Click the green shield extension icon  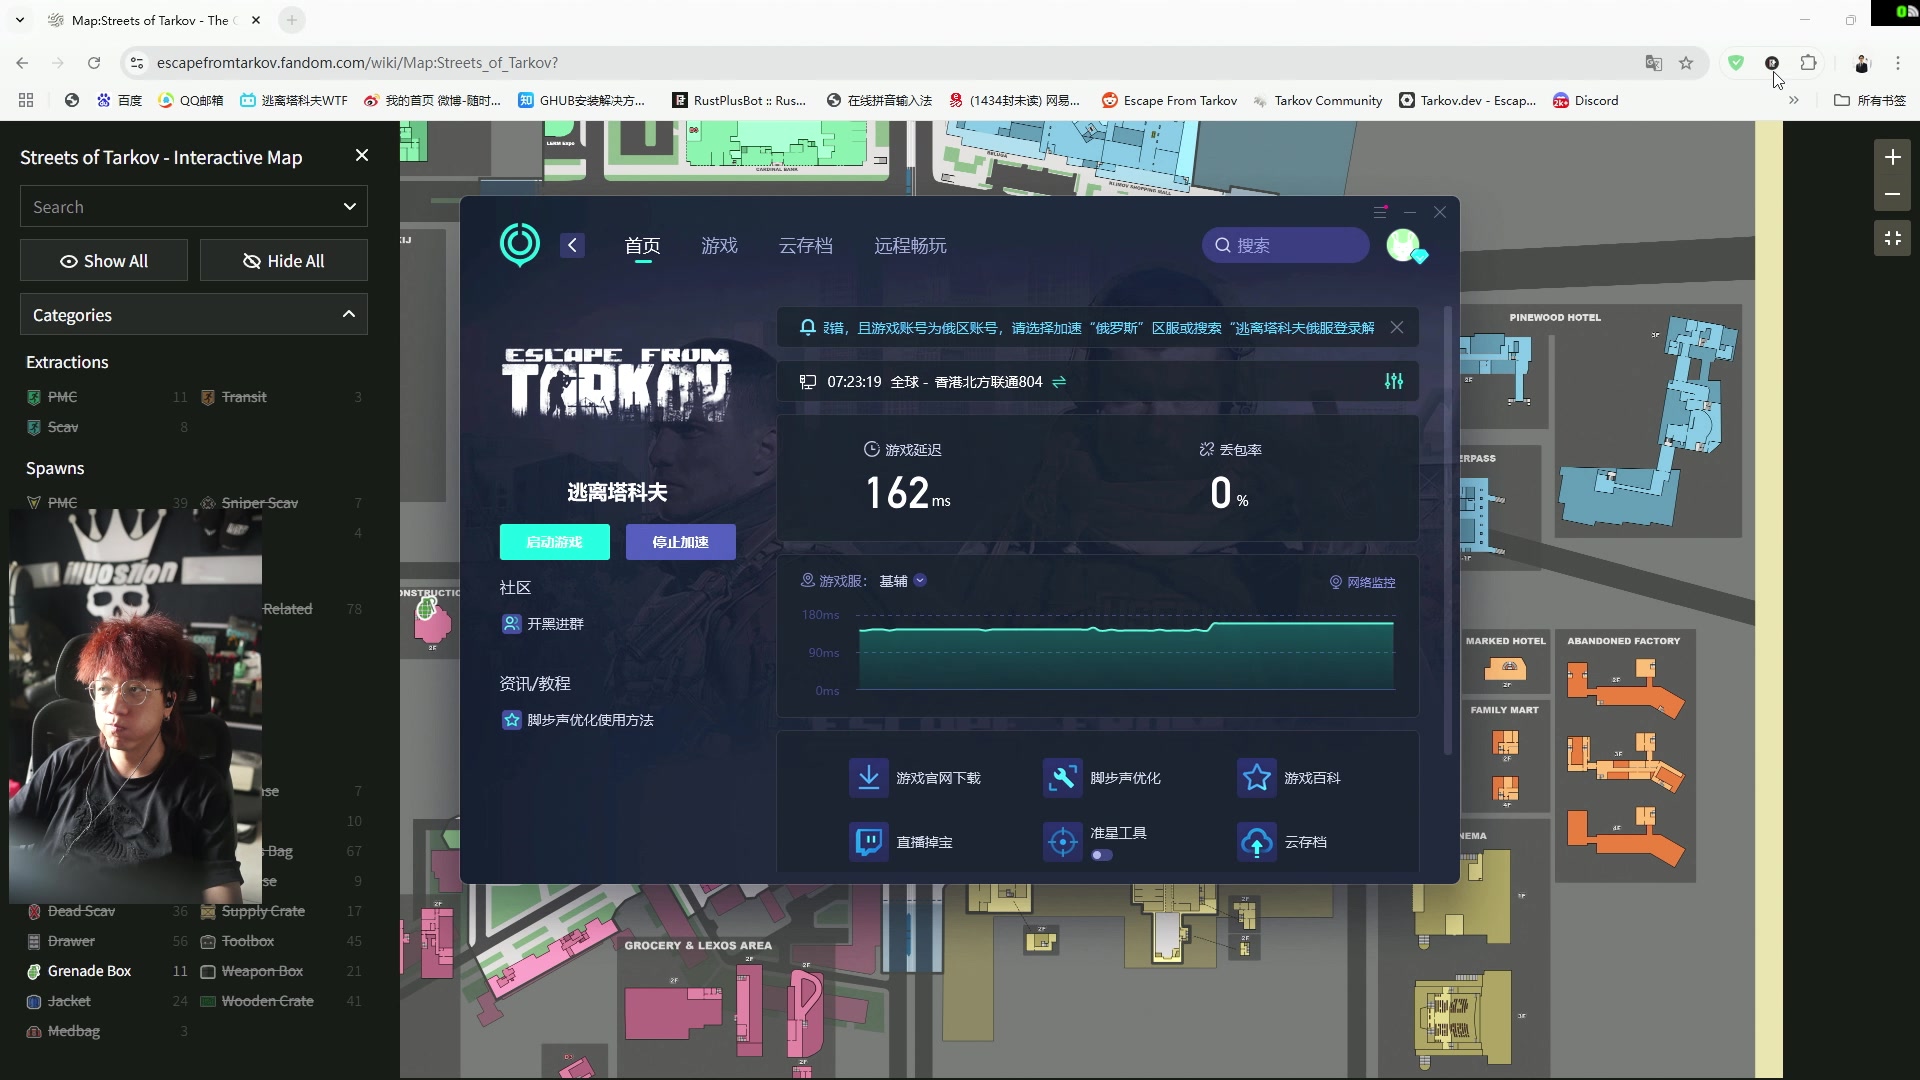pos(1736,63)
